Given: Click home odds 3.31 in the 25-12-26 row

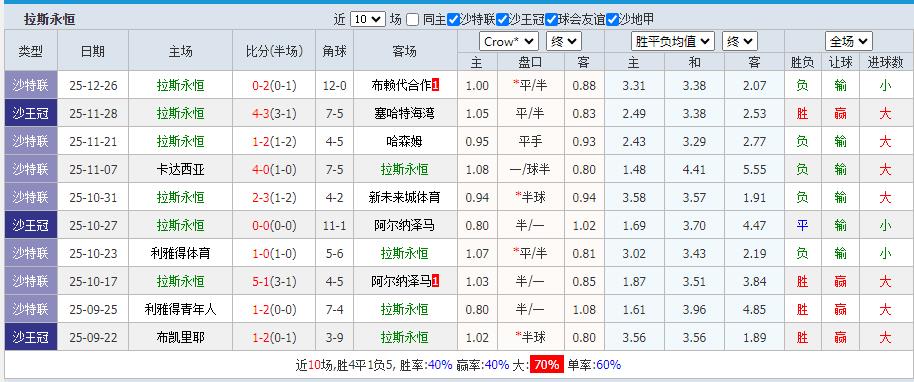Looking at the screenshot, I should [x=634, y=86].
